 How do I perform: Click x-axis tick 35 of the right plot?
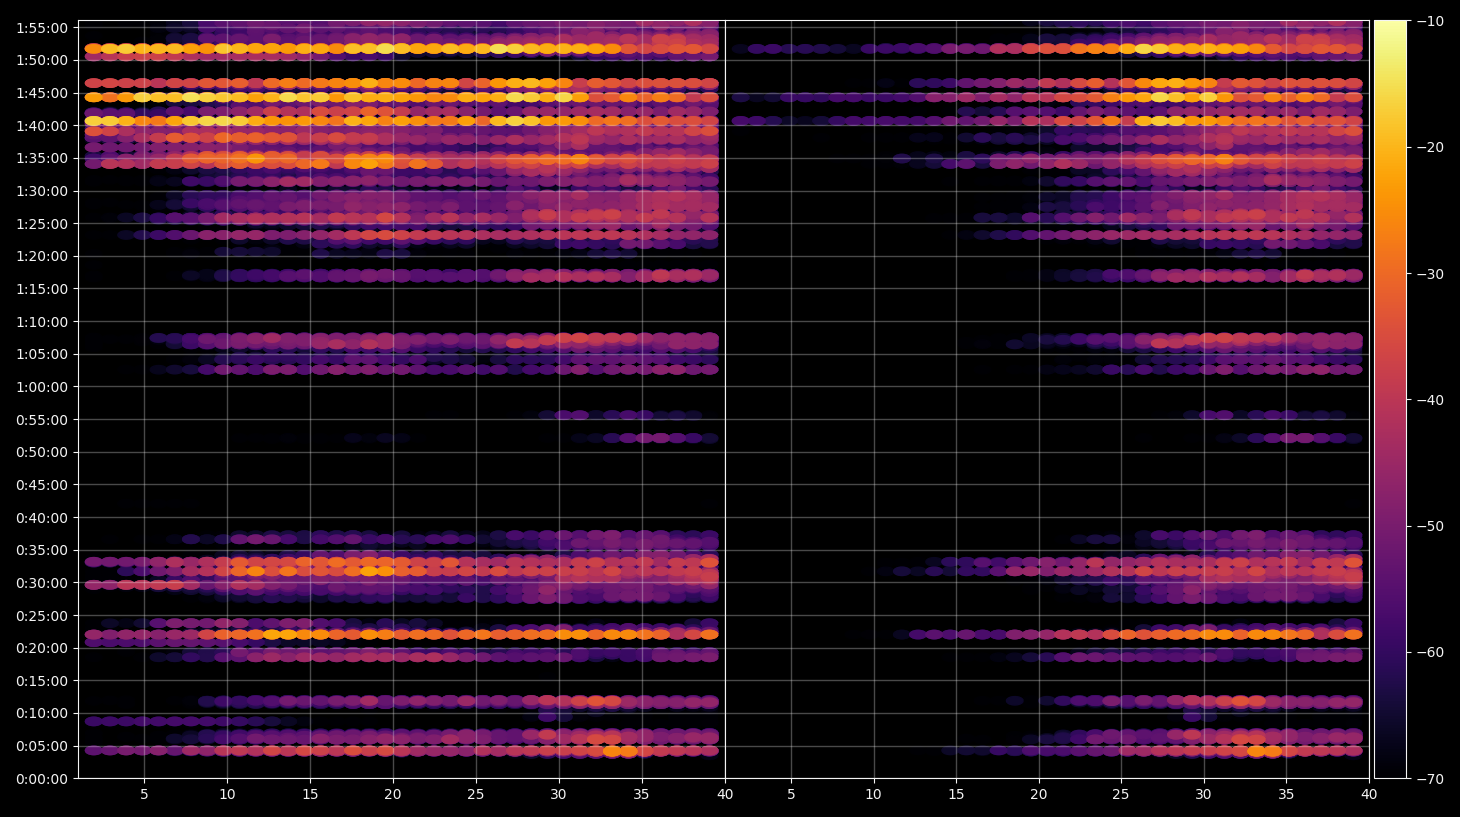click(1286, 795)
